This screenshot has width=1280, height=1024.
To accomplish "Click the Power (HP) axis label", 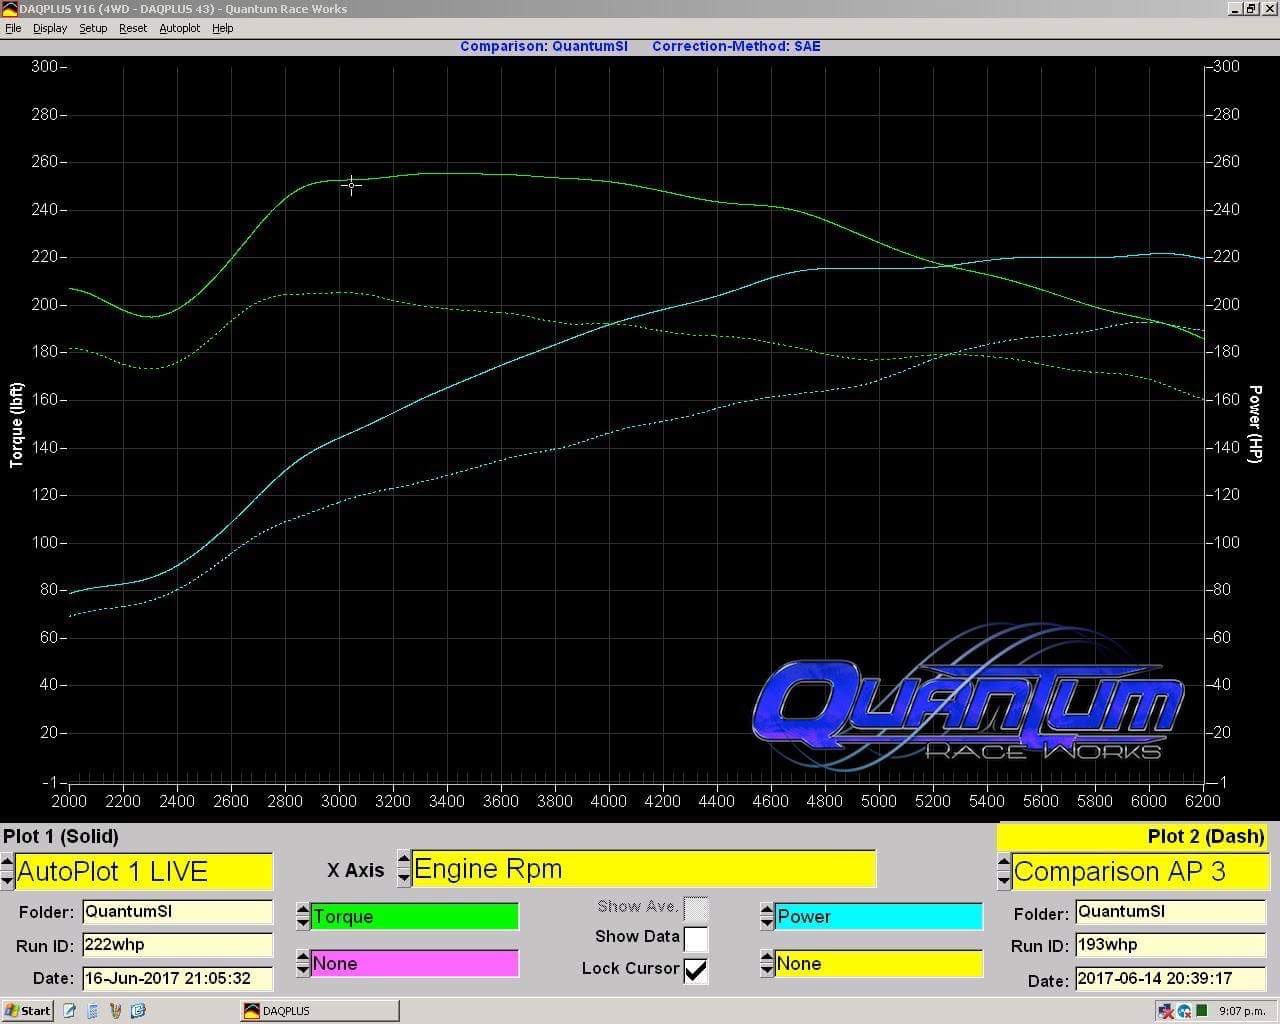I will coord(1256,424).
